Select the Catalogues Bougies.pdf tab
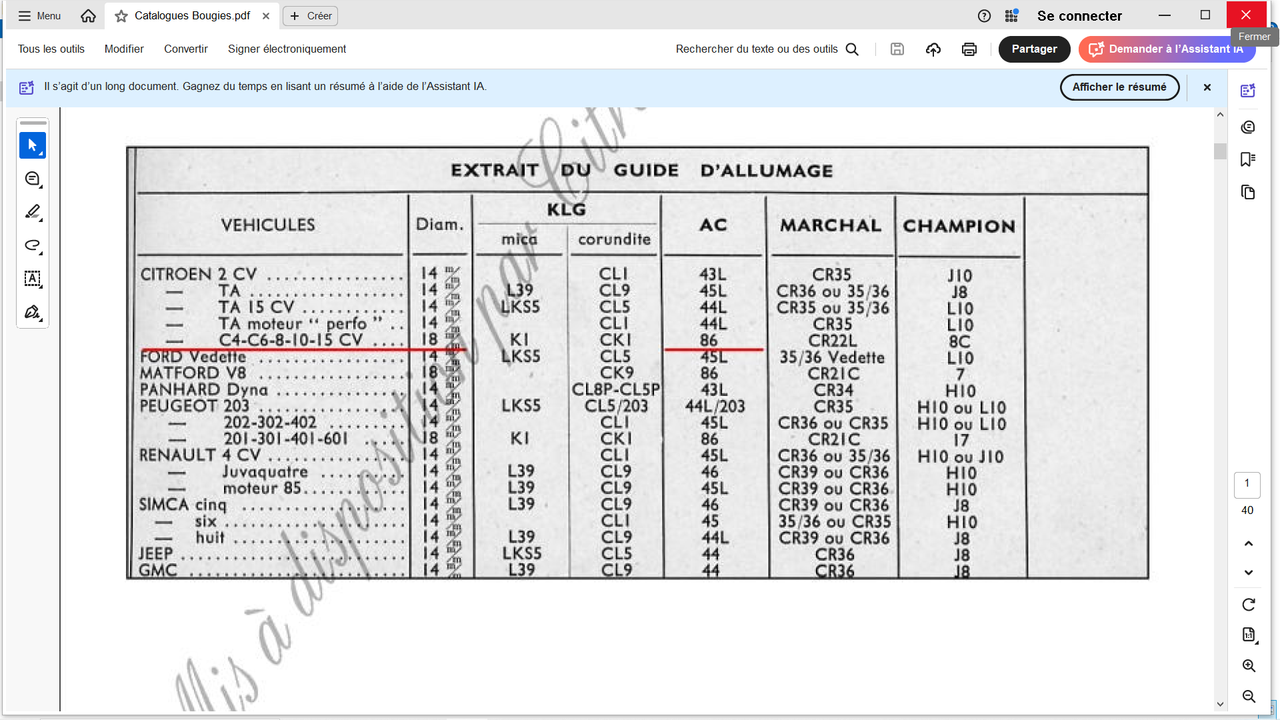The width and height of the screenshot is (1280, 720). [x=192, y=16]
